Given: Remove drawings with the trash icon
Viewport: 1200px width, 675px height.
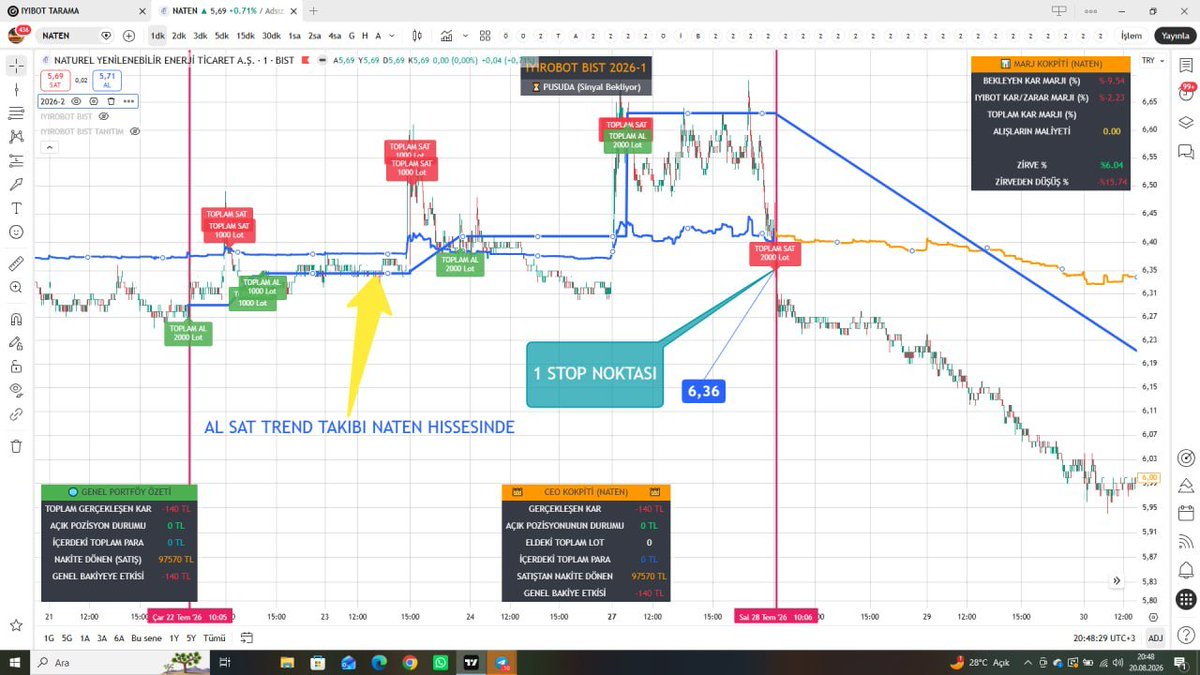Looking at the screenshot, I should pos(16,446).
